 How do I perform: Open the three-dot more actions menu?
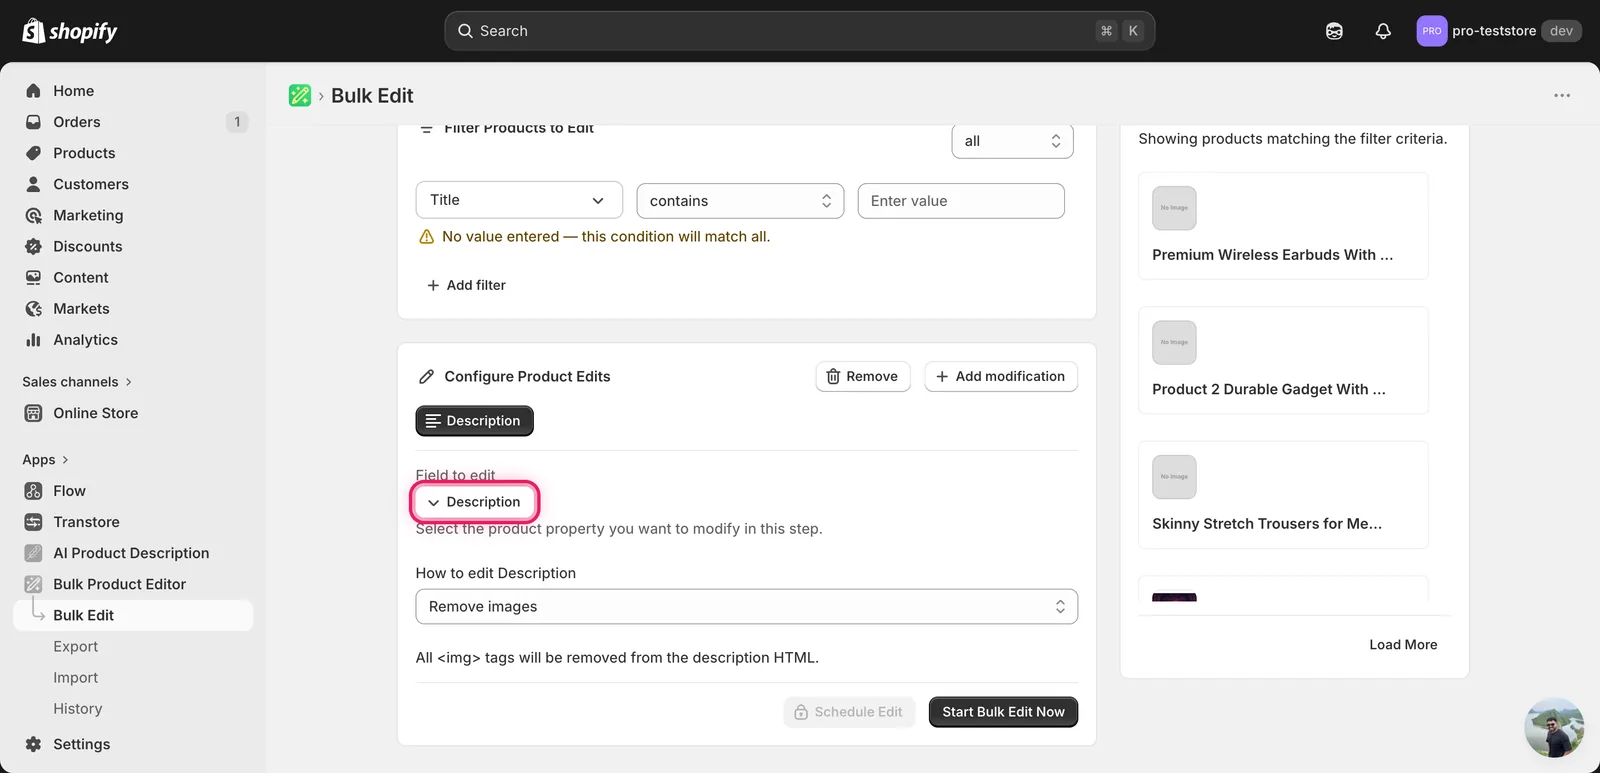(1562, 95)
